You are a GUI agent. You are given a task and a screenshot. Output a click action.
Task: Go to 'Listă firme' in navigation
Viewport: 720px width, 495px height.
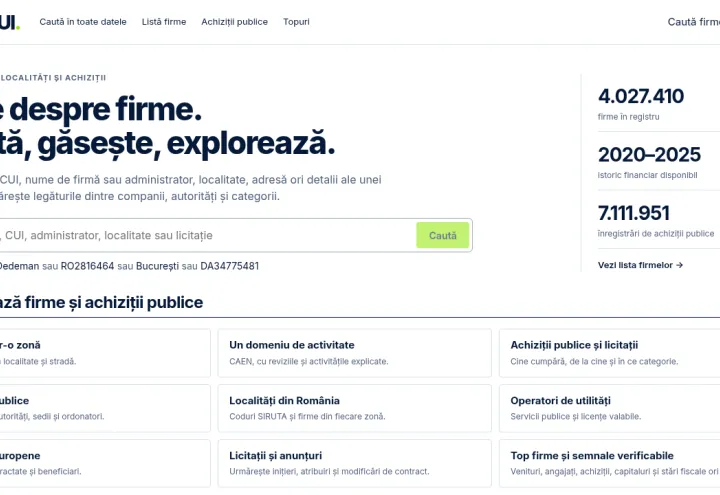(x=164, y=22)
